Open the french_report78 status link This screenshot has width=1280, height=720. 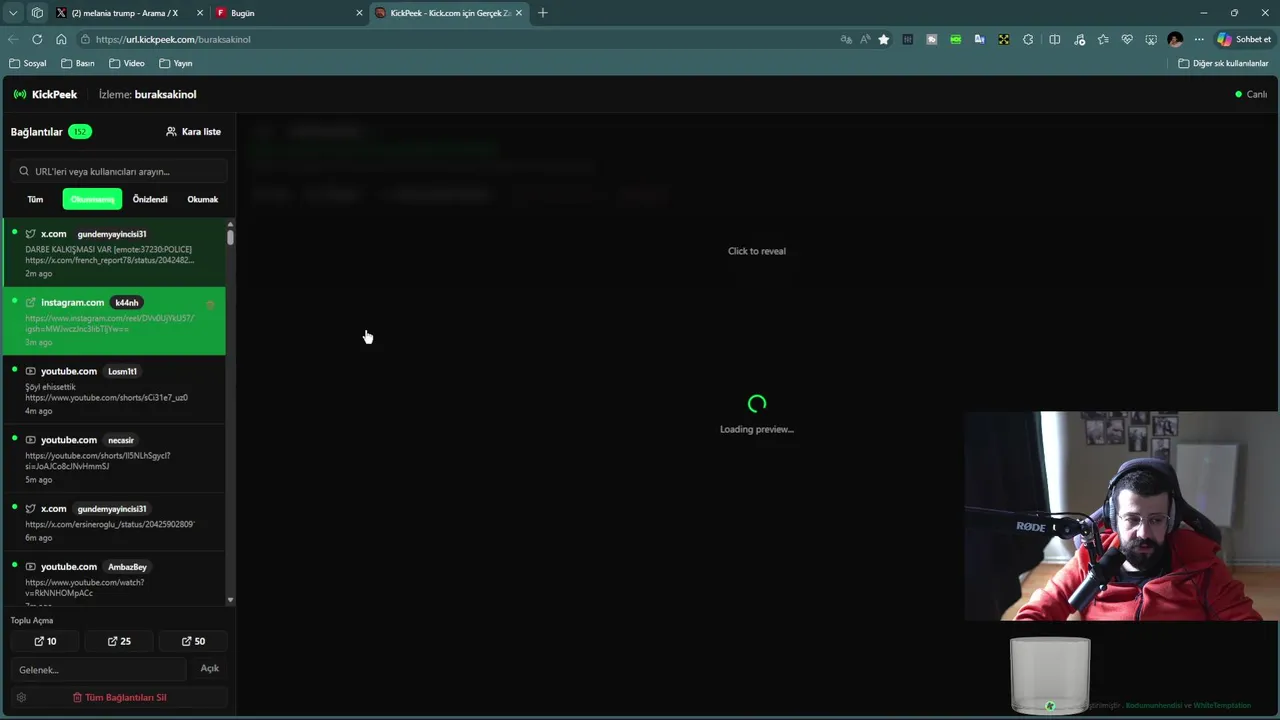pos(110,260)
